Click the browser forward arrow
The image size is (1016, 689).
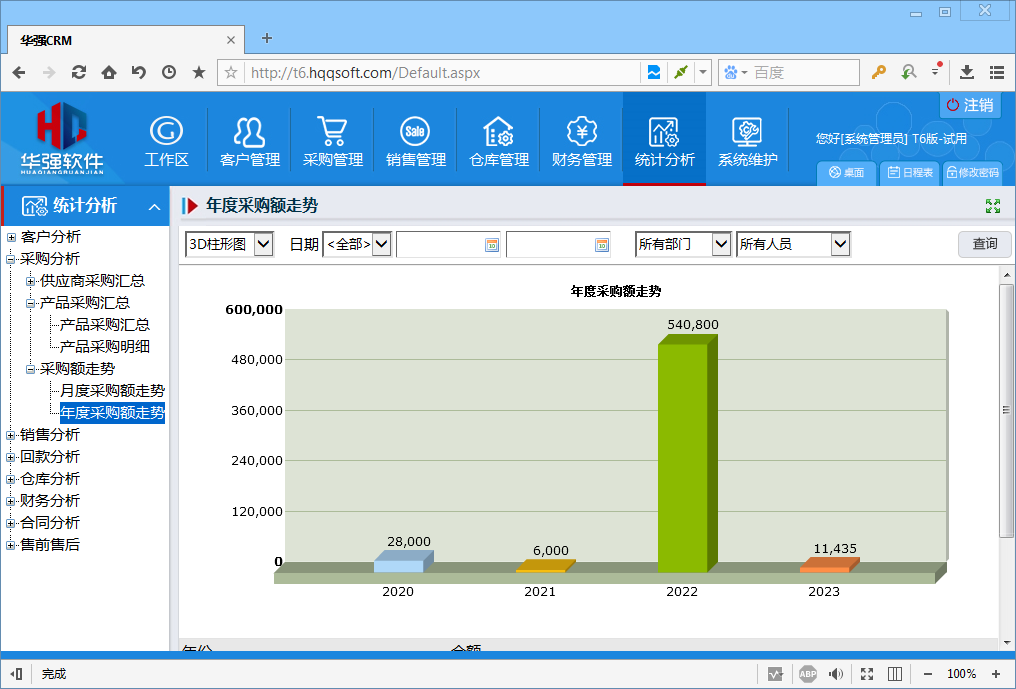pos(49,73)
